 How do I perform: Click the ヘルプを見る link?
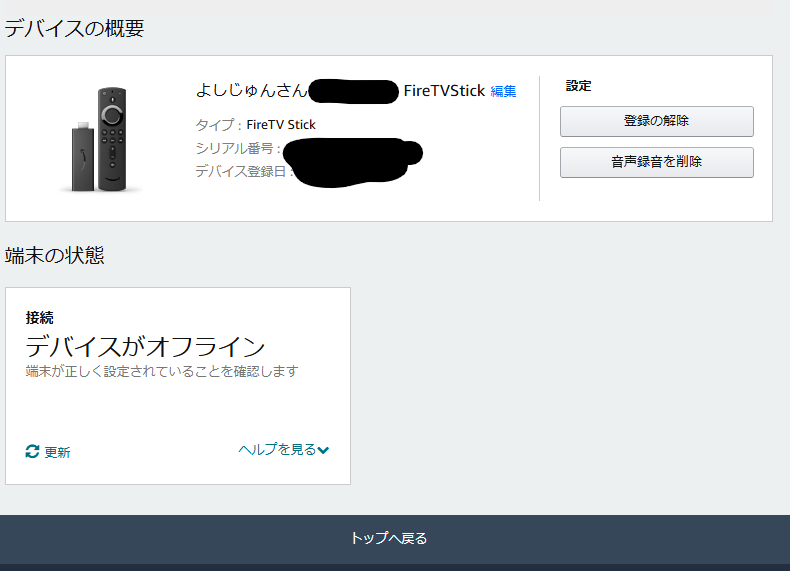click(x=277, y=449)
